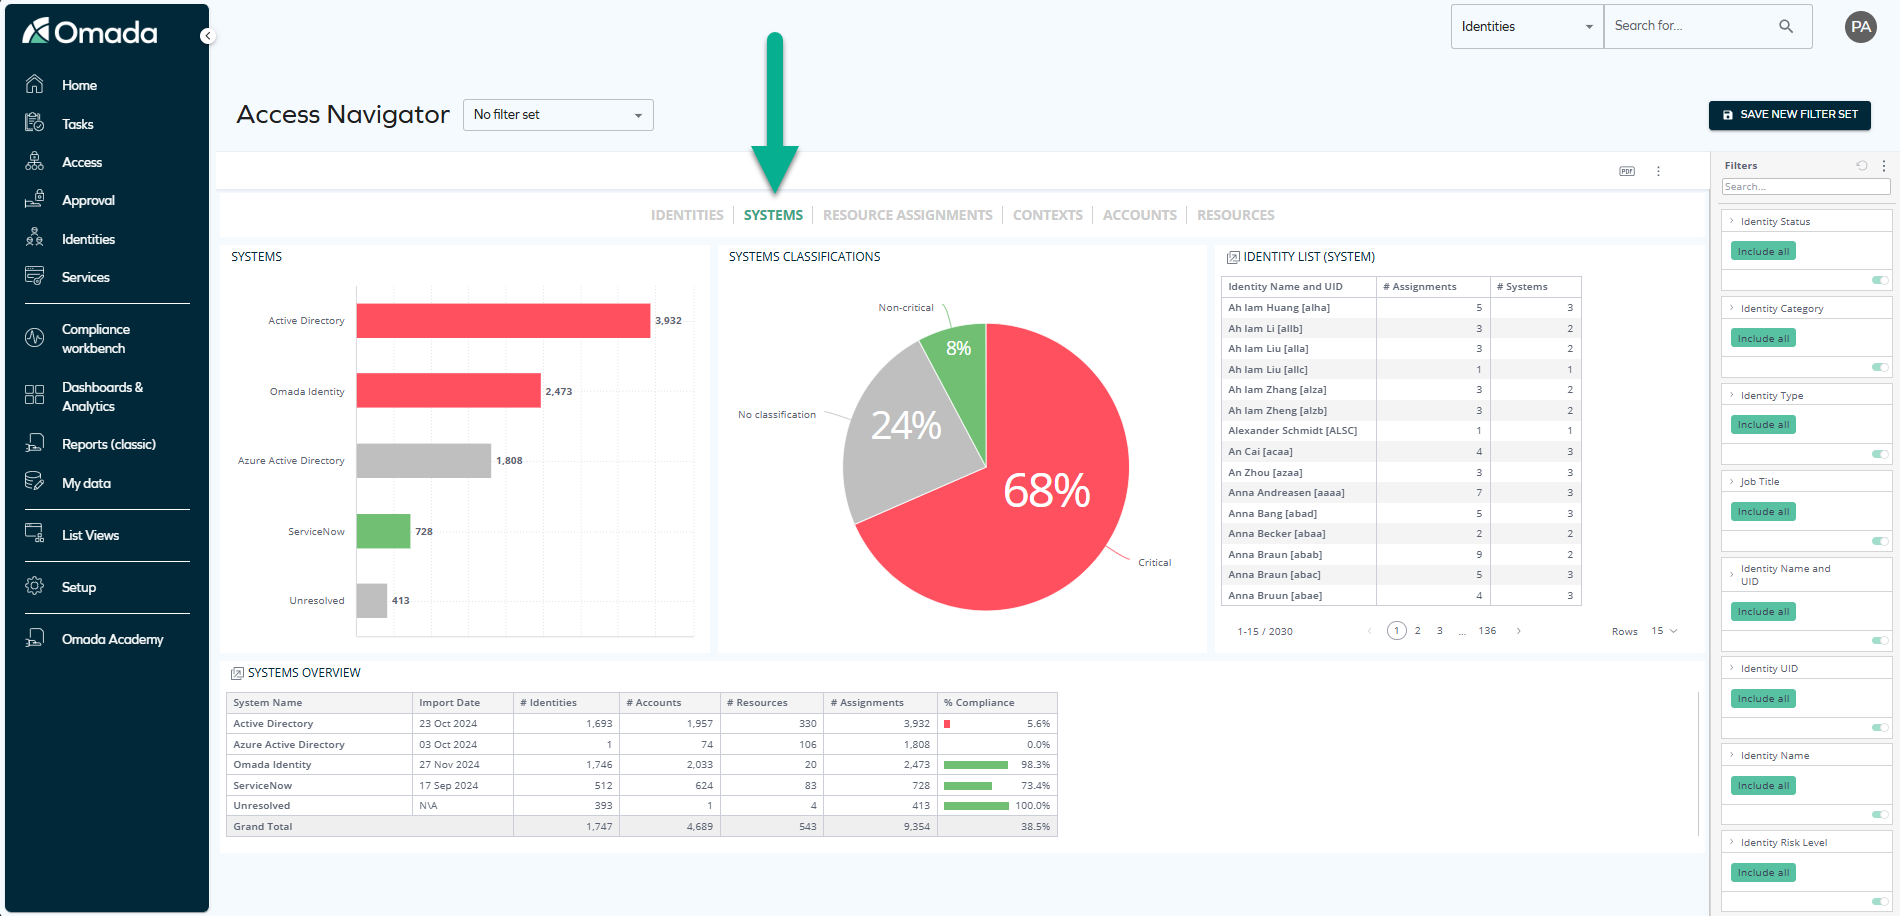Expand the Identity Category filter
The width and height of the screenshot is (1900, 916).
(1732, 308)
